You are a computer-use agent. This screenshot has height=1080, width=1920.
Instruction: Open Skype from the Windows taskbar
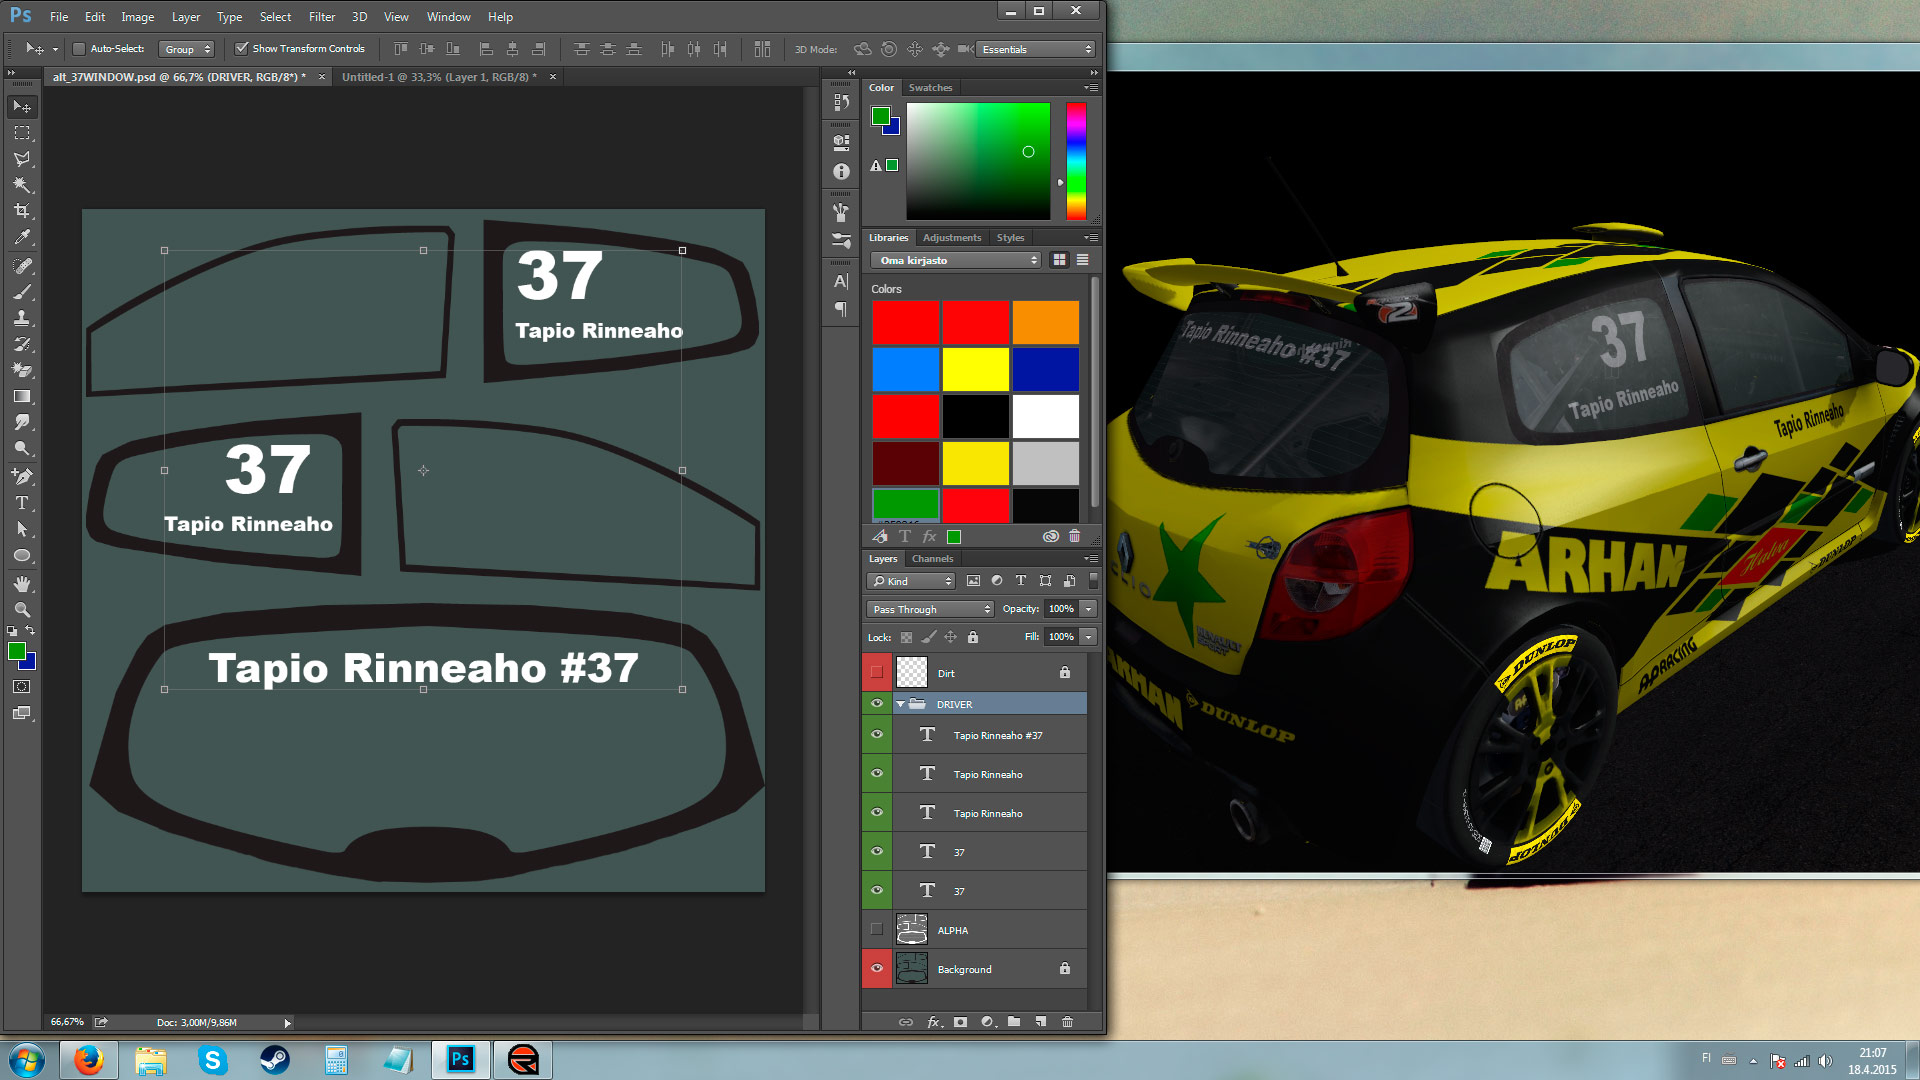[x=213, y=1060]
